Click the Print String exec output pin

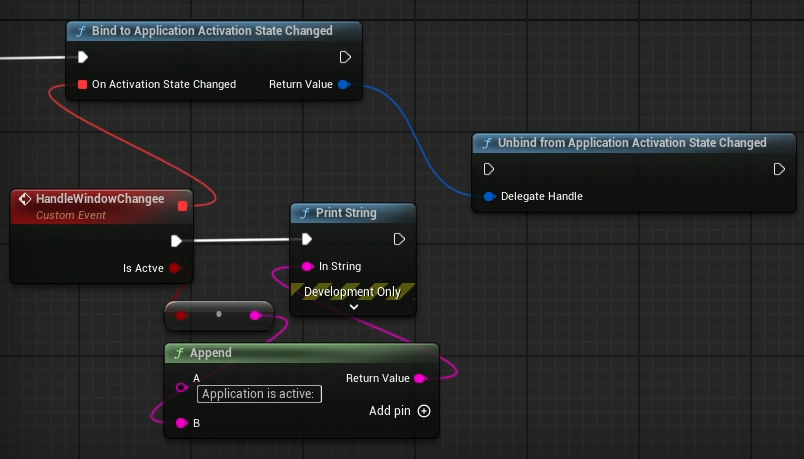pyautogui.click(x=399, y=239)
